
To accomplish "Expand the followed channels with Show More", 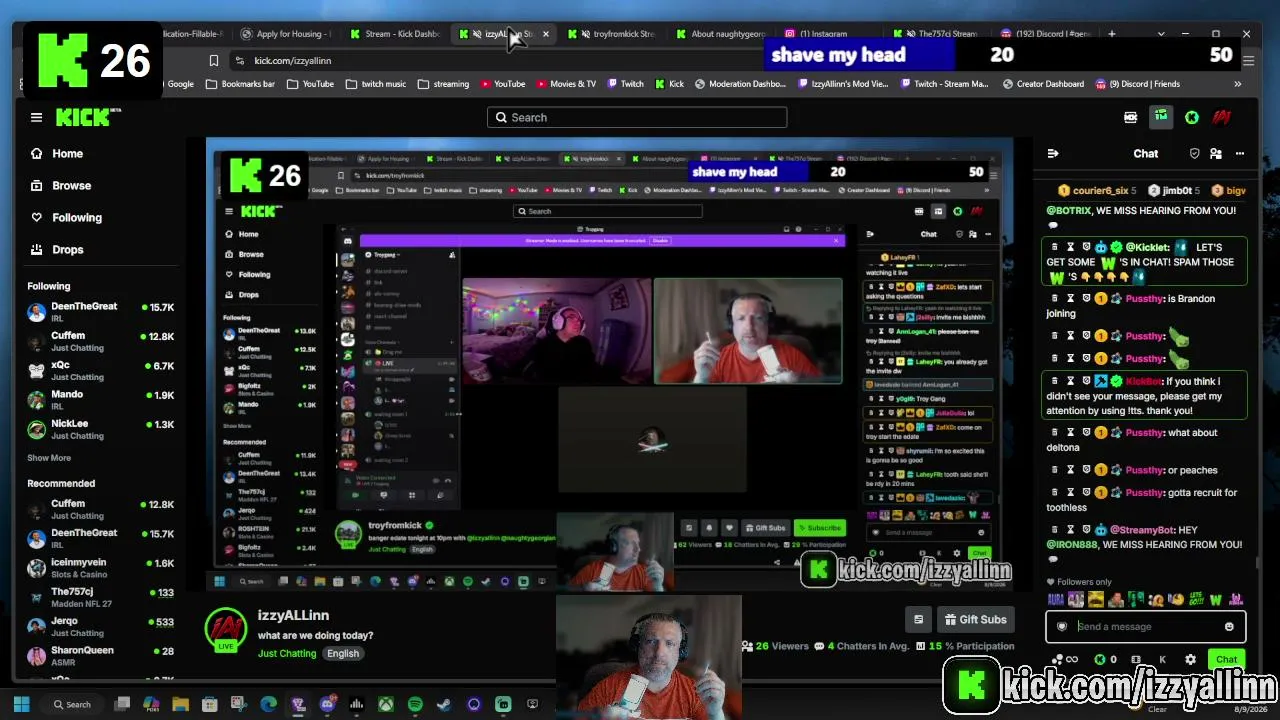I will click(x=49, y=458).
